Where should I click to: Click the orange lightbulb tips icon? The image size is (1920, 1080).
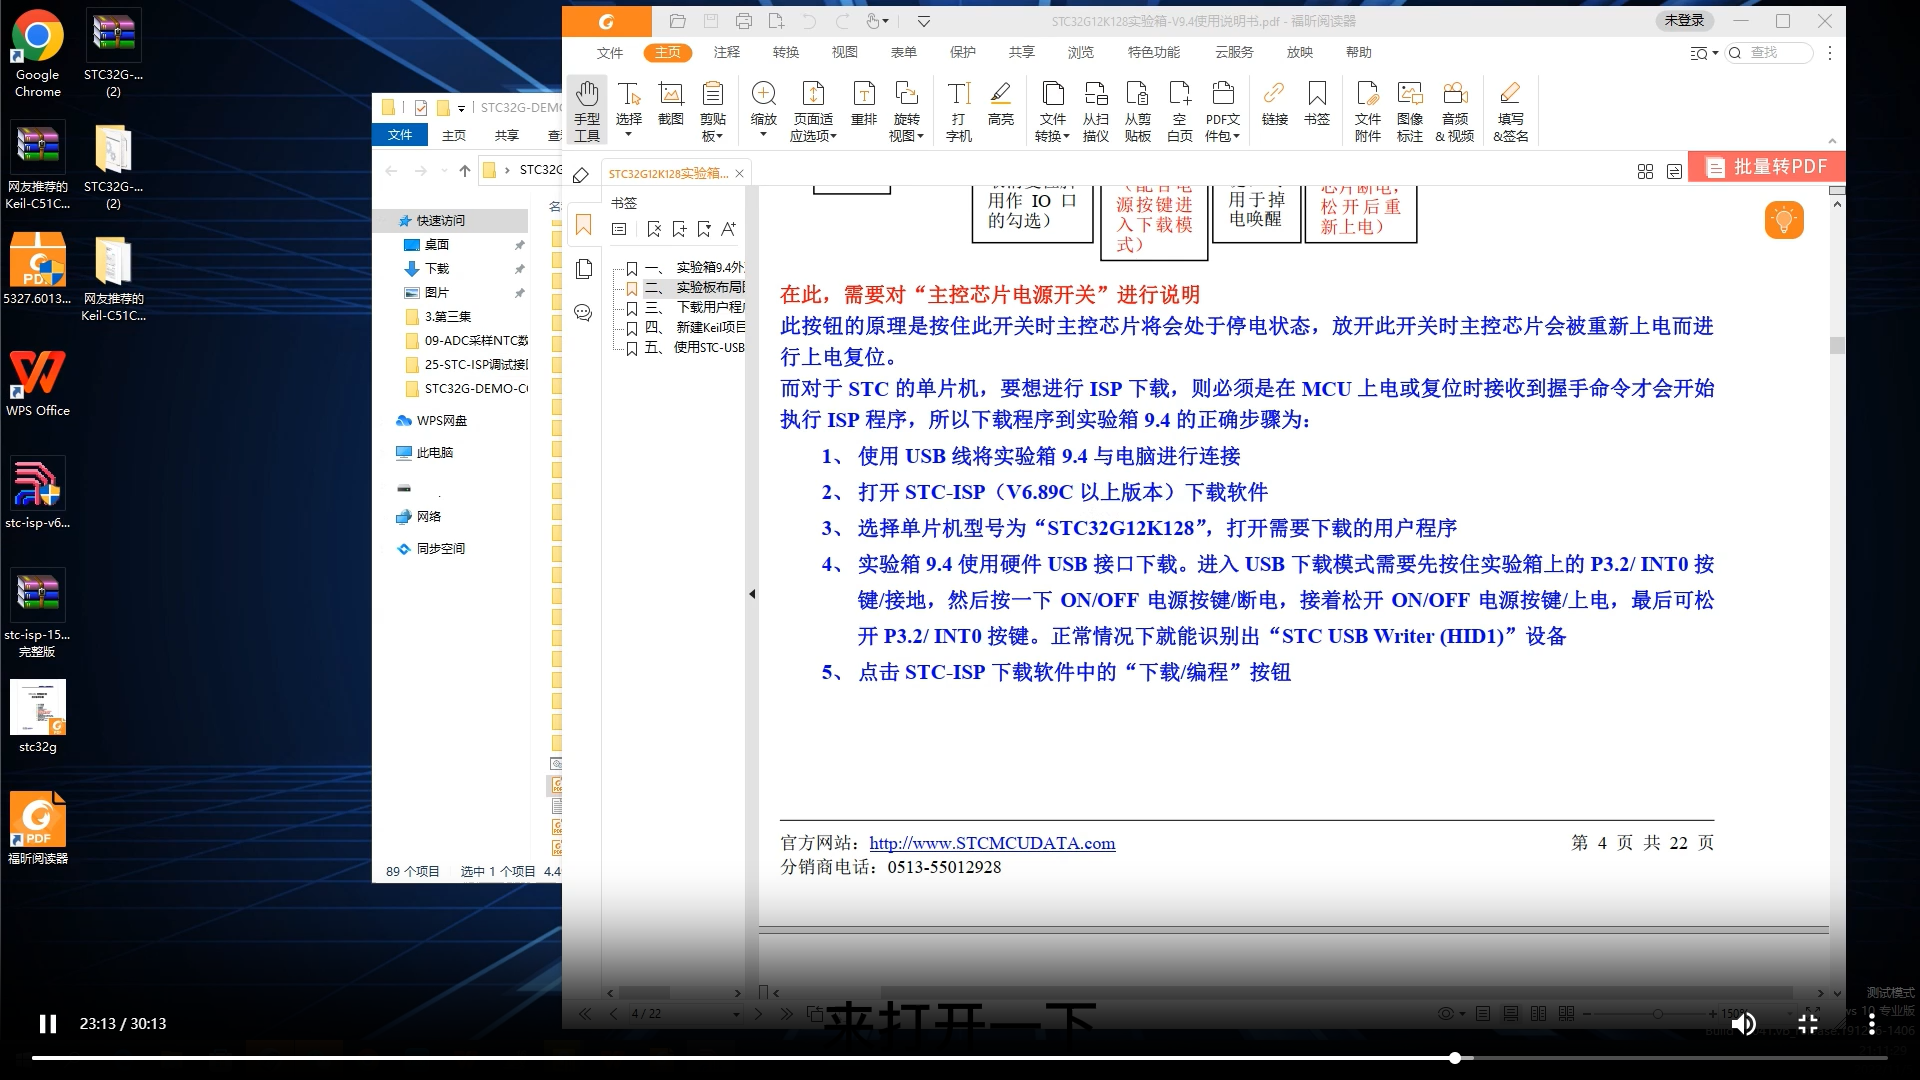tap(1784, 220)
